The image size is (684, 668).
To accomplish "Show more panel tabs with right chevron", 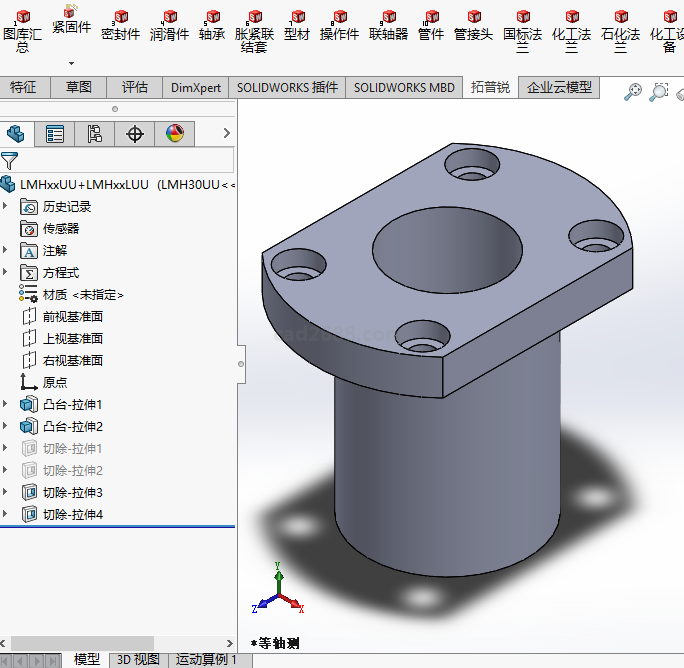I will [x=227, y=133].
